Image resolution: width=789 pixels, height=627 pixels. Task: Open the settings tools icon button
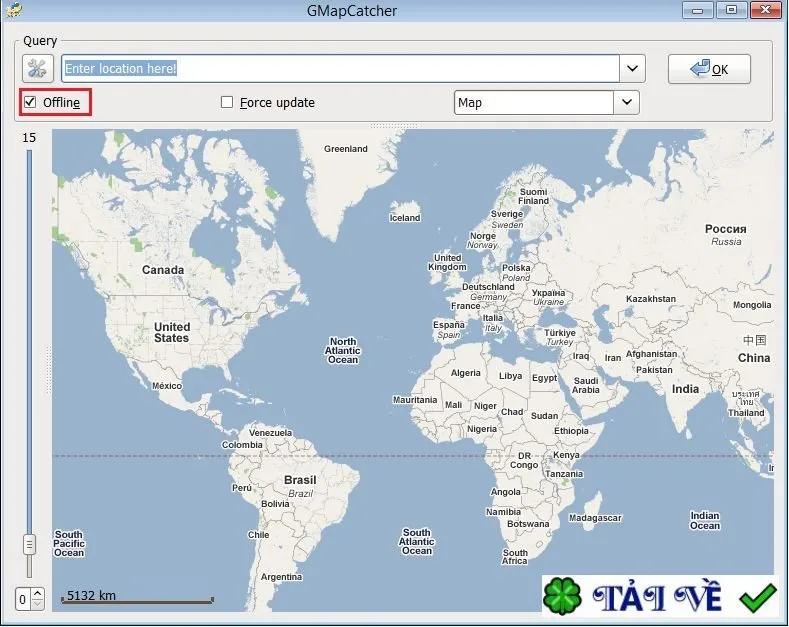pos(38,68)
